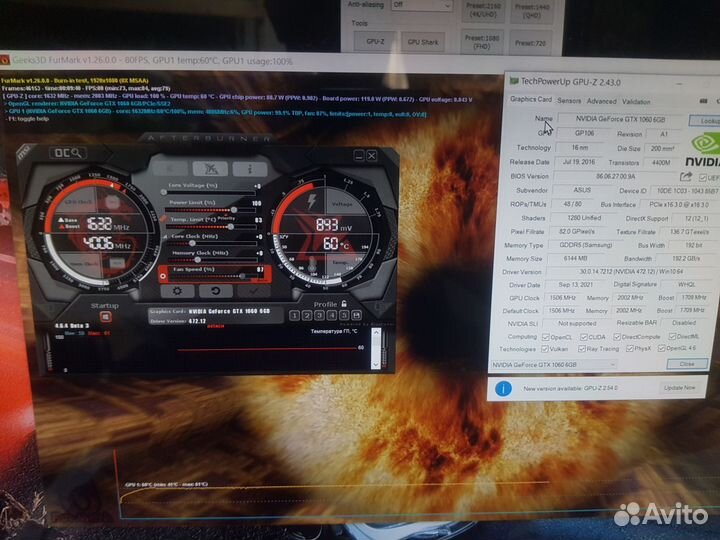The image size is (720, 540).
Task: Toggle the DirectML checkbox
Action: click(x=672, y=337)
